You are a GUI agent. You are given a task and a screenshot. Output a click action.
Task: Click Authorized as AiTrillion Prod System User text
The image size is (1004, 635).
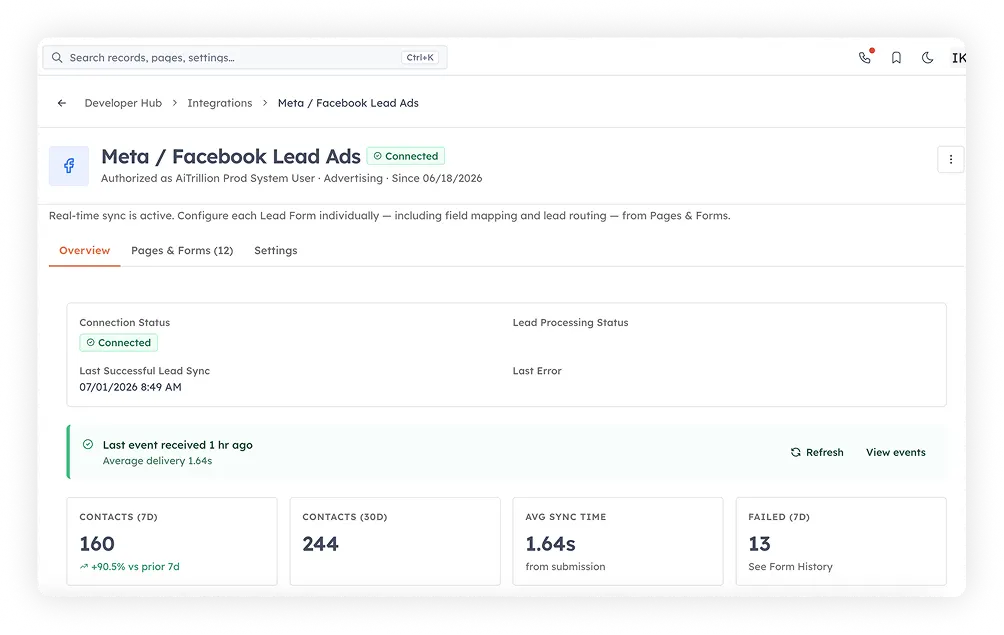(208, 178)
